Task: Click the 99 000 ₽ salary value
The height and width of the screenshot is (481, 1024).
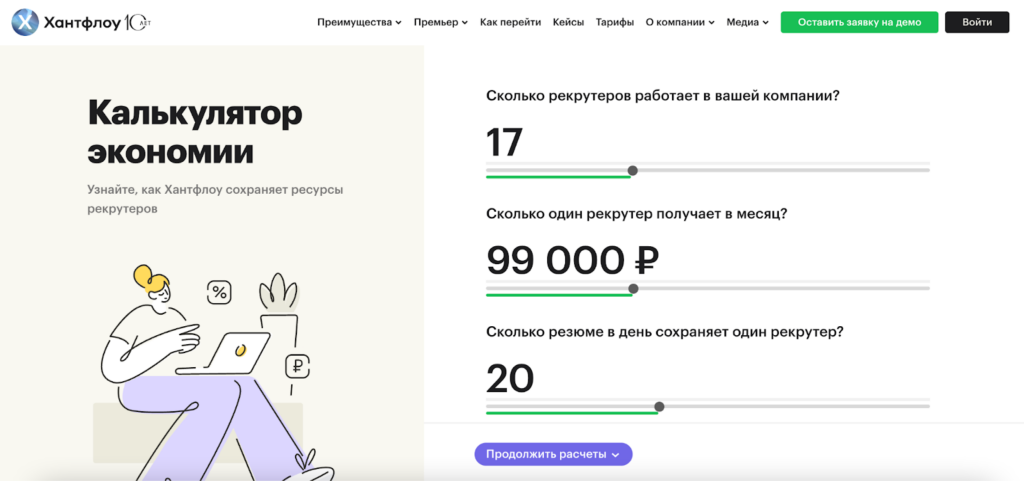Action: pyautogui.click(x=572, y=260)
